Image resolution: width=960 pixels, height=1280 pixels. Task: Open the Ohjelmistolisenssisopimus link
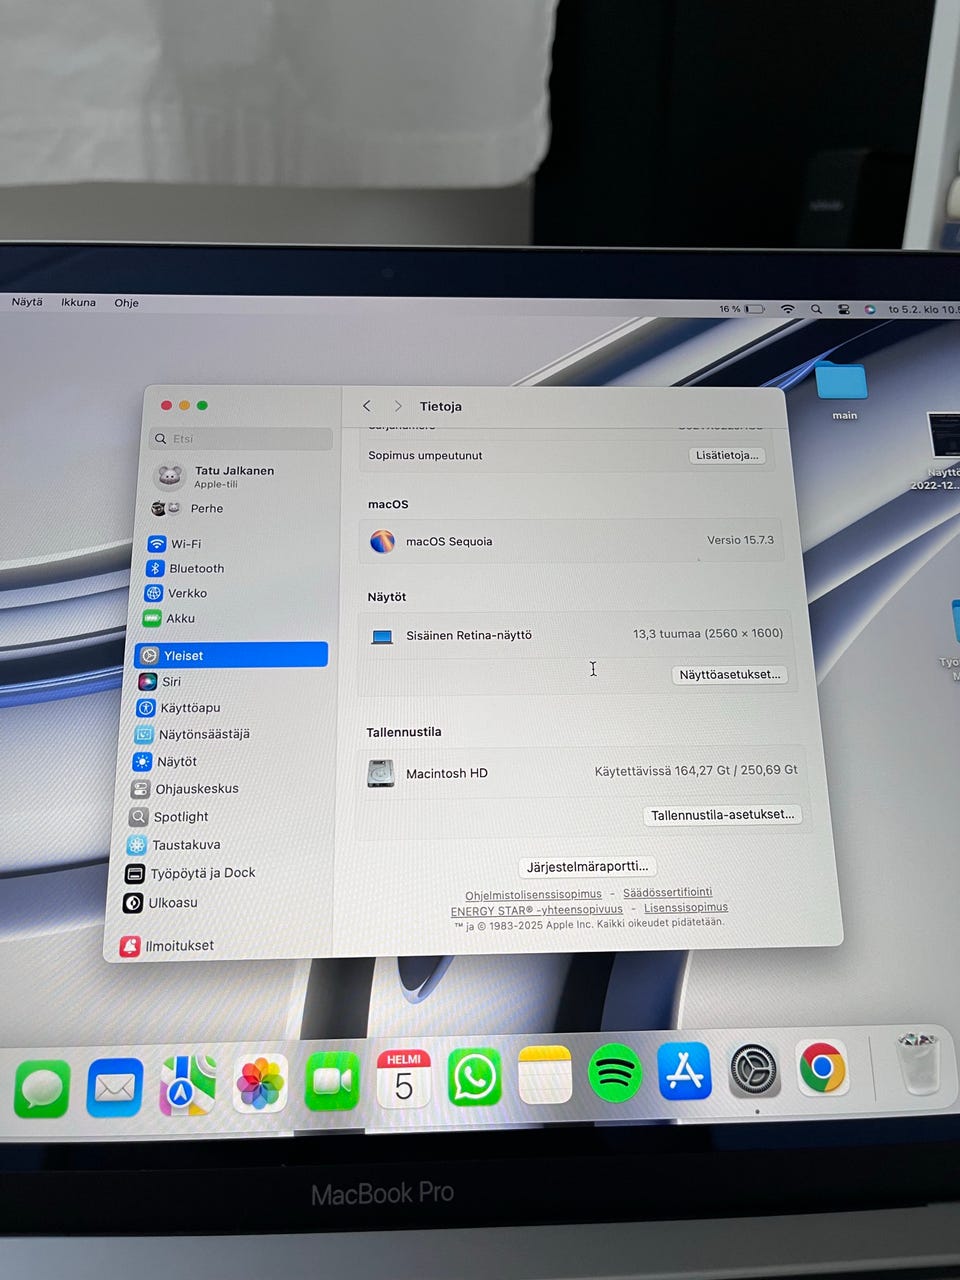coord(533,895)
